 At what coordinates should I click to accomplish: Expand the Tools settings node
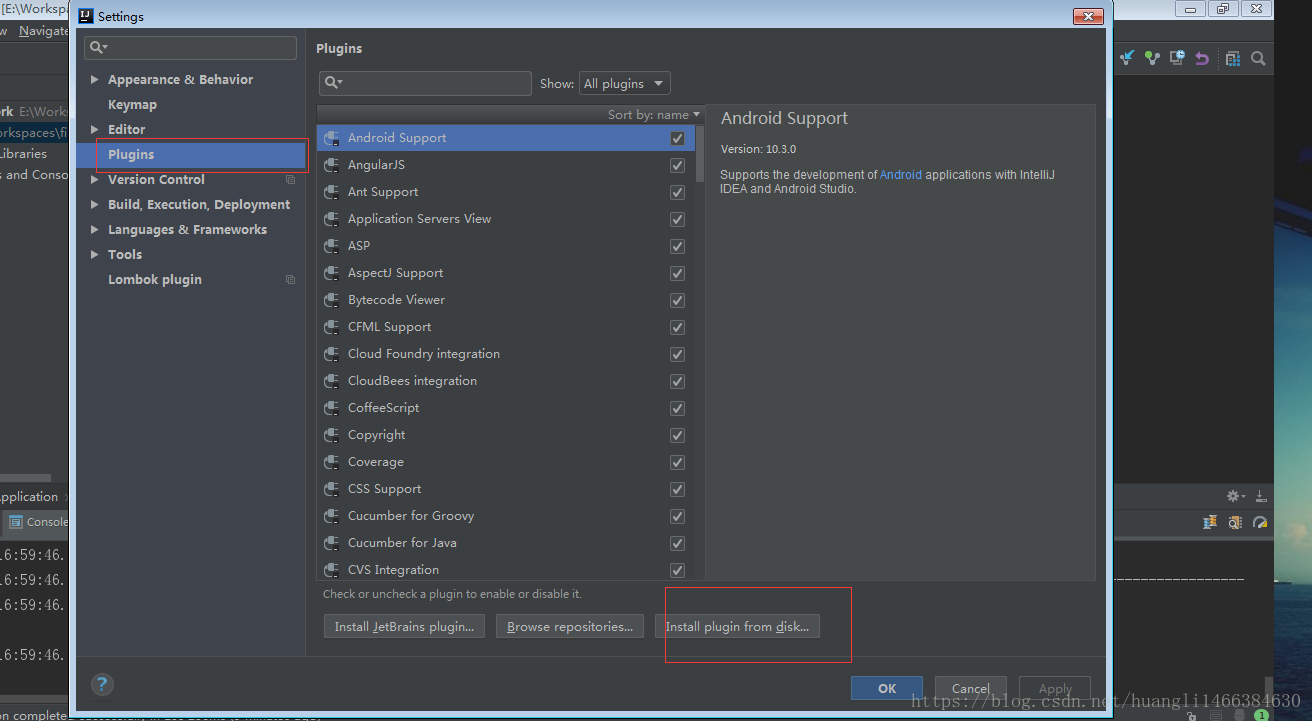pyautogui.click(x=95, y=255)
